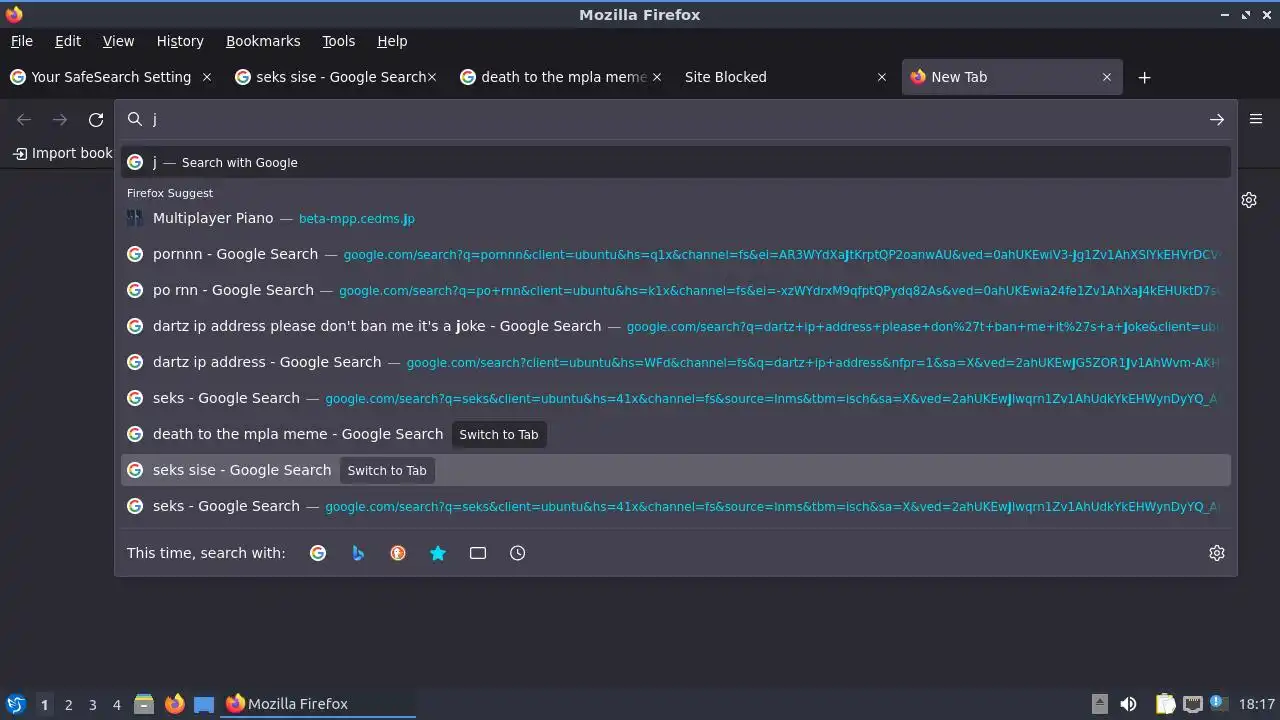
Task: Select 'j — Search with Google' suggestion
Action: pos(676,162)
